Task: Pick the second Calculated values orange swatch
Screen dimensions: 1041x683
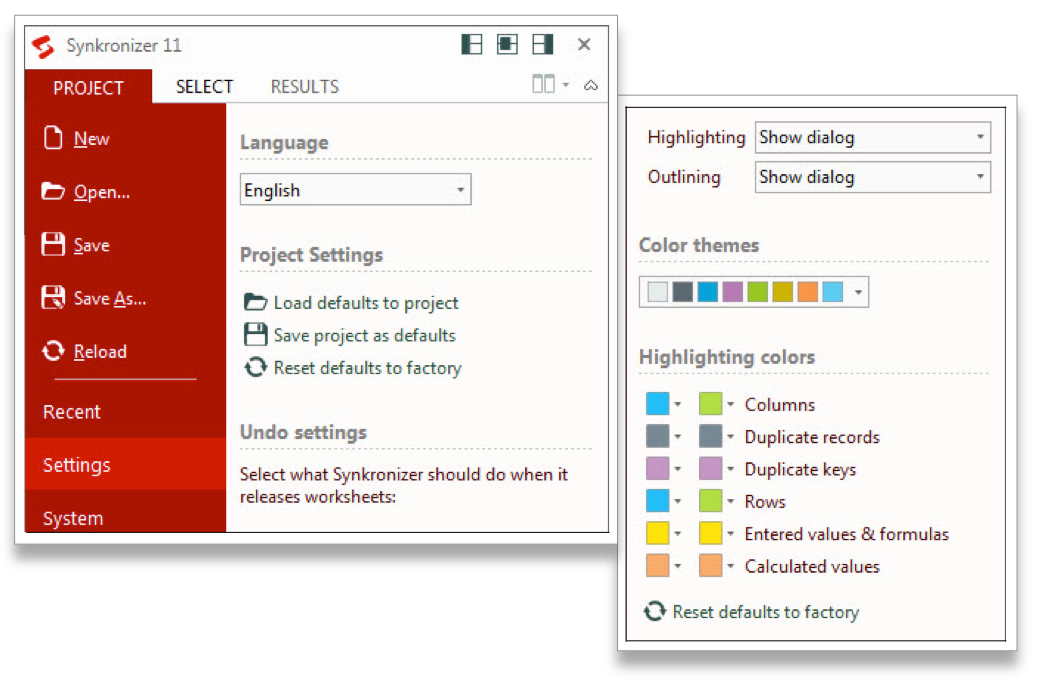Action: (x=710, y=566)
